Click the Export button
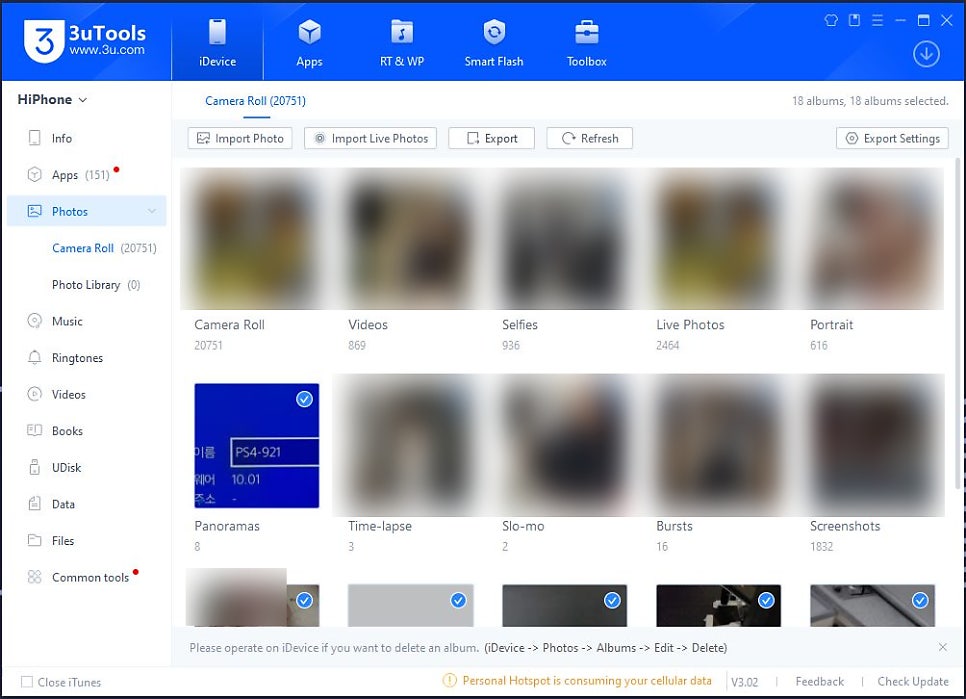 click(x=492, y=138)
